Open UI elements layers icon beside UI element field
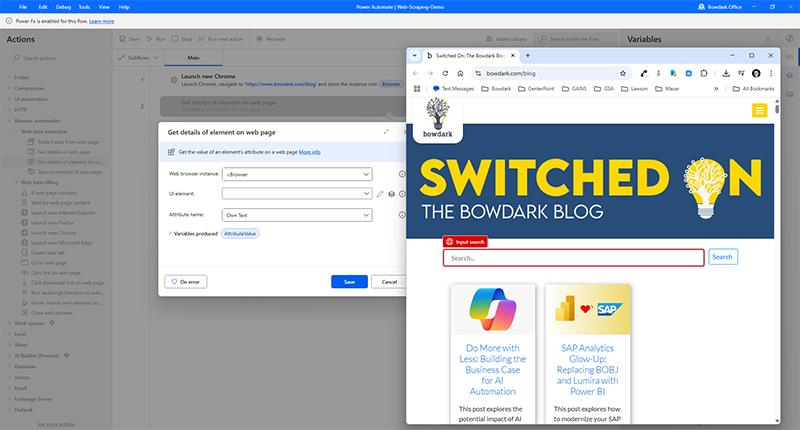The image size is (800, 430). tap(391, 194)
